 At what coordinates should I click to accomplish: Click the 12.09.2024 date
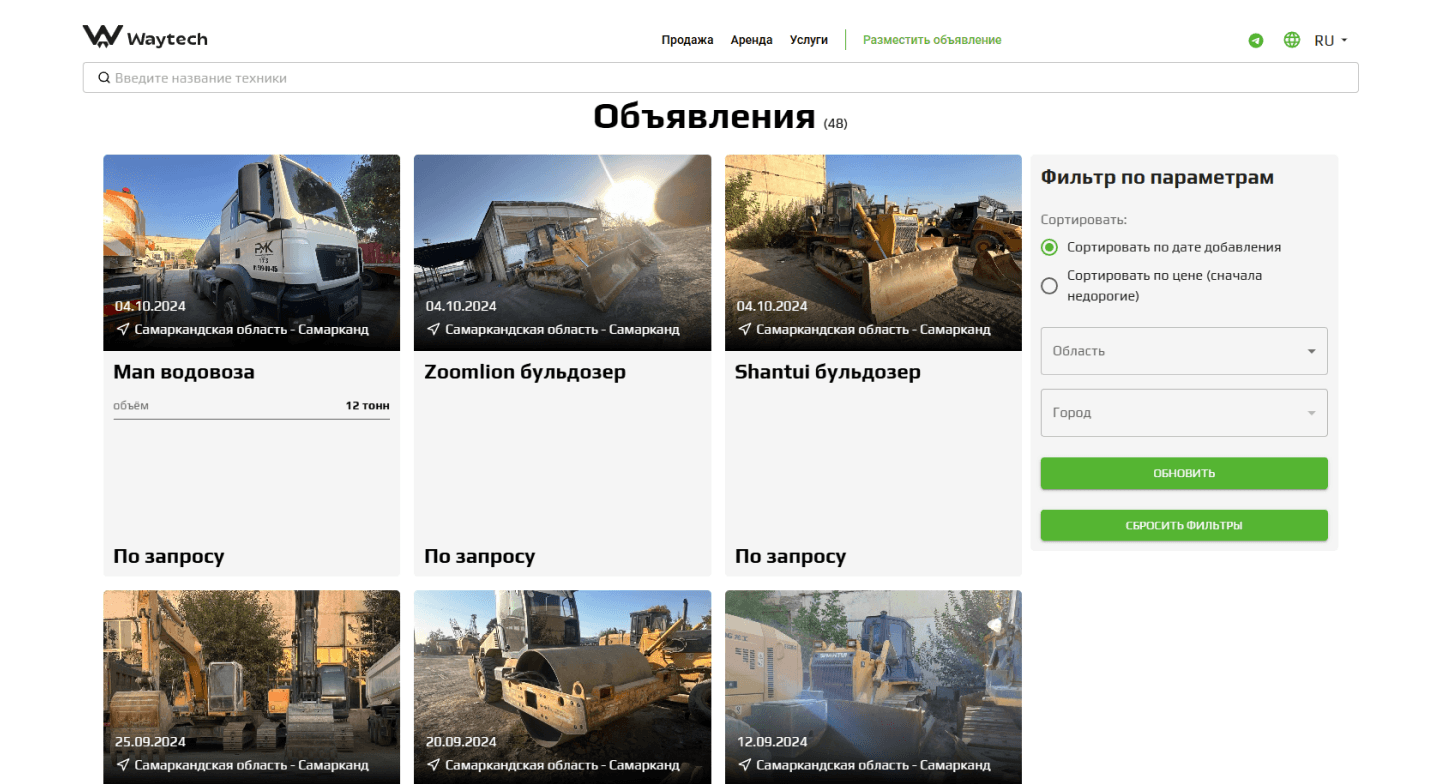point(772,742)
